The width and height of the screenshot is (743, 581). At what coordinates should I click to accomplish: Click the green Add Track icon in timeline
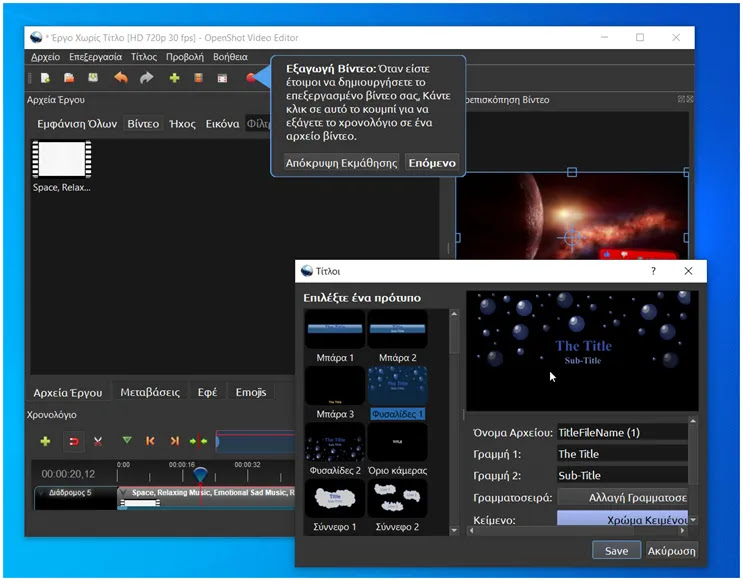tap(45, 441)
